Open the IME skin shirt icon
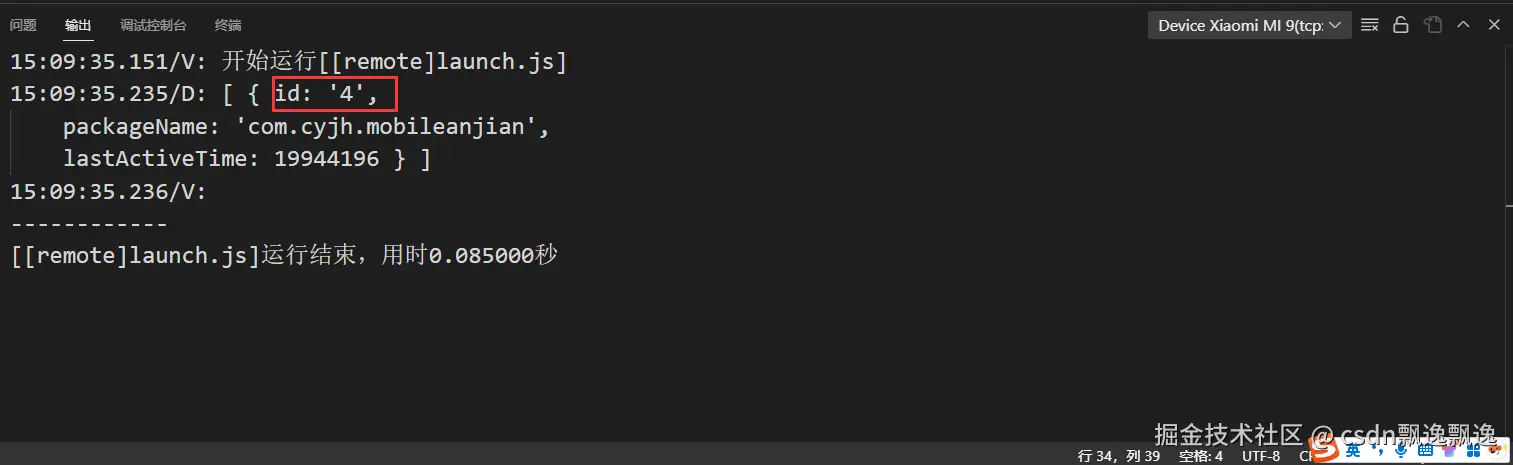1513x465 pixels. [x=1449, y=451]
